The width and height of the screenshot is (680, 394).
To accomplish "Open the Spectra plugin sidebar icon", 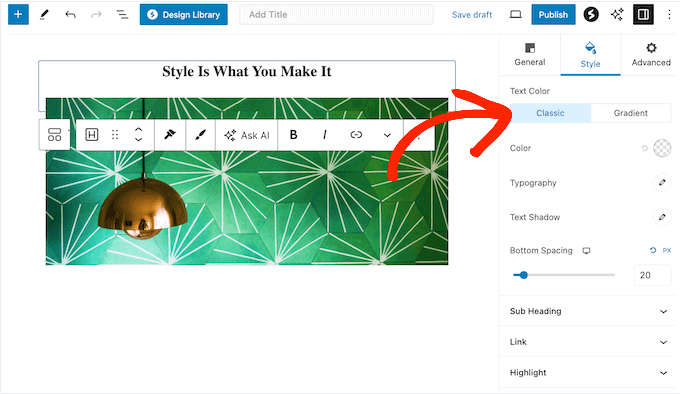I will point(591,14).
